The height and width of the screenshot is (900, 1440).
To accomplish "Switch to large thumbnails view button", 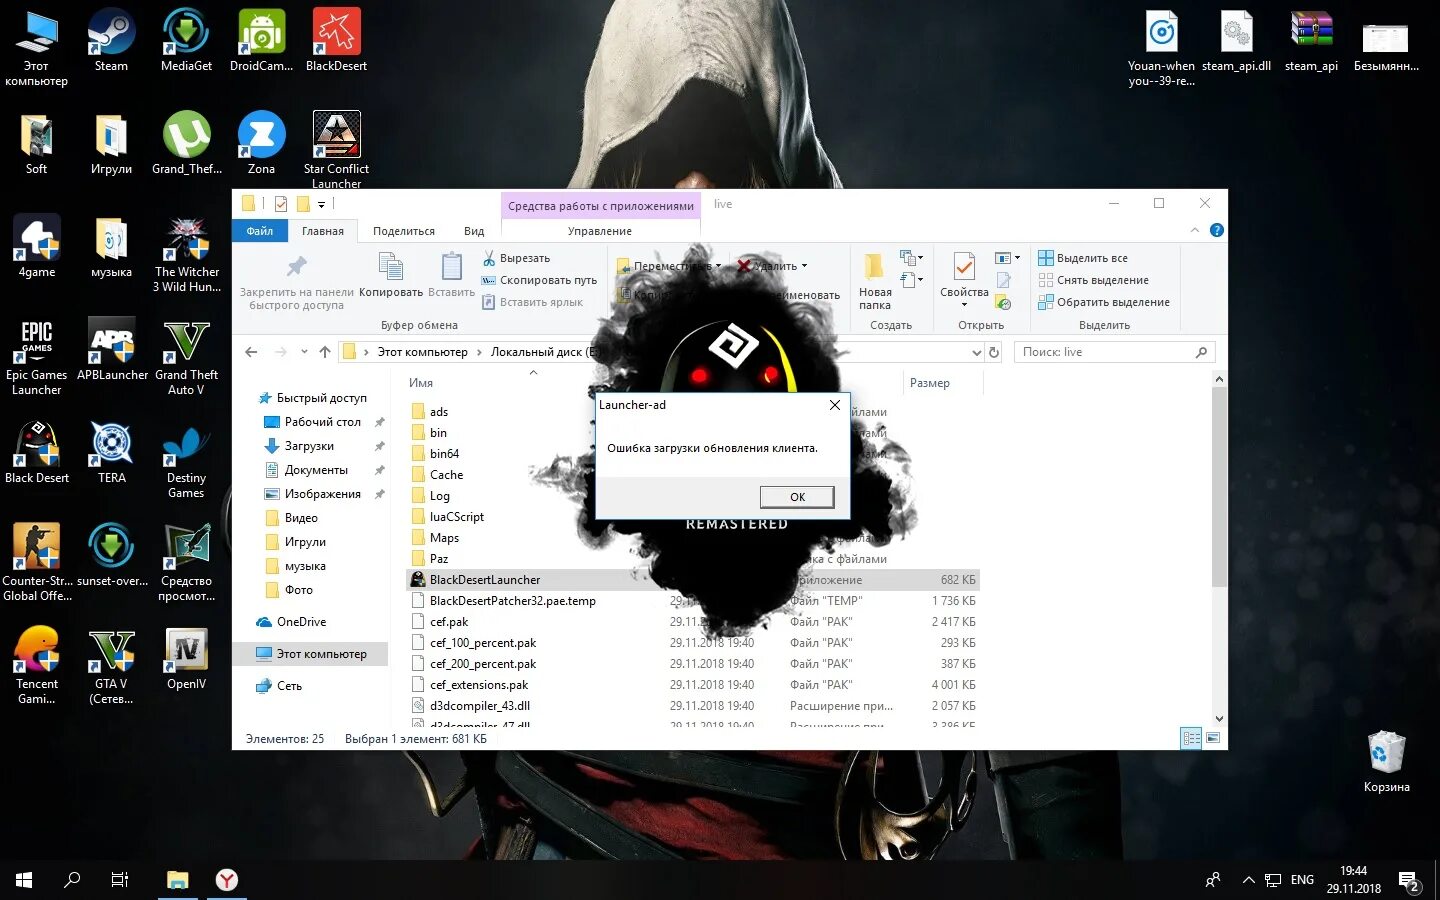I will 1213,738.
